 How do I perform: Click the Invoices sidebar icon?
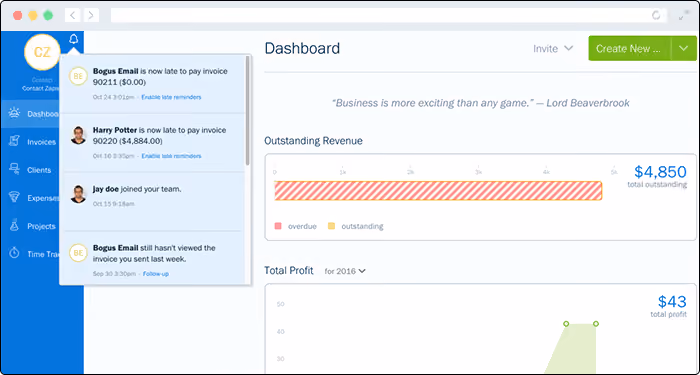point(14,142)
